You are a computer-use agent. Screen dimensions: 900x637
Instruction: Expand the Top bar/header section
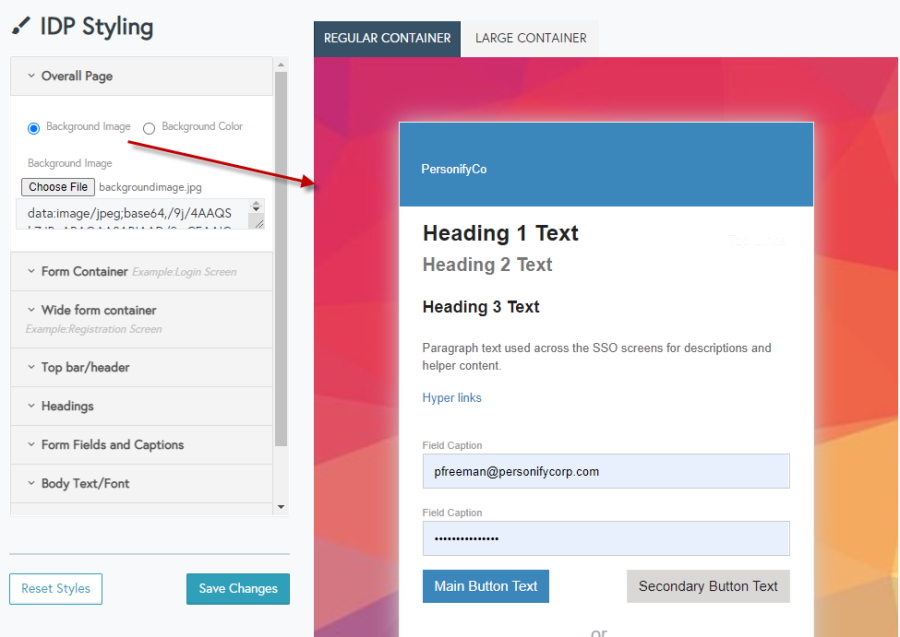(x=141, y=367)
